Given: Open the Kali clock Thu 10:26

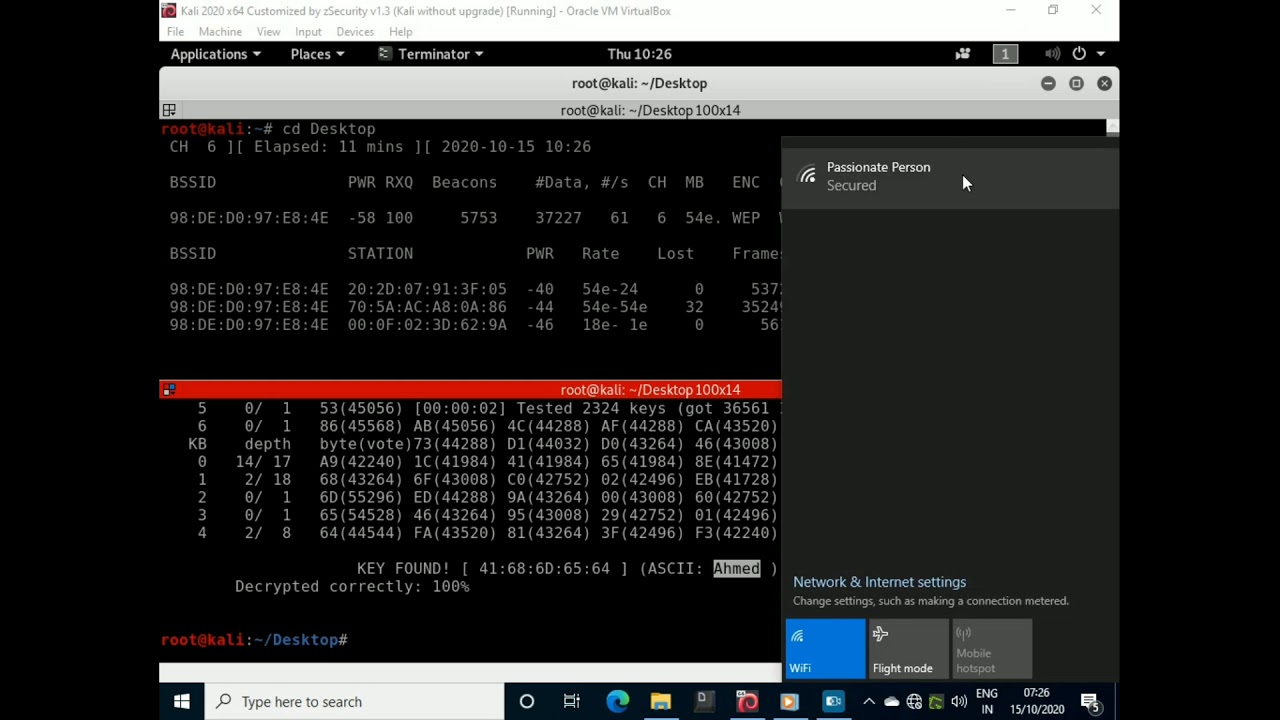Looking at the screenshot, I should pyautogui.click(x=639, y=54).
